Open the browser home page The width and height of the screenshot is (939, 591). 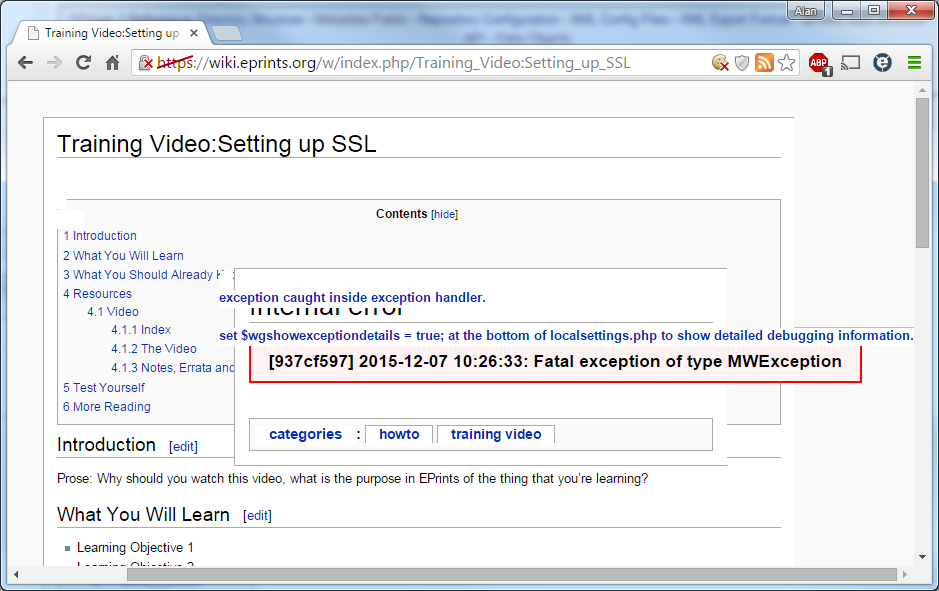click(113, 62)
